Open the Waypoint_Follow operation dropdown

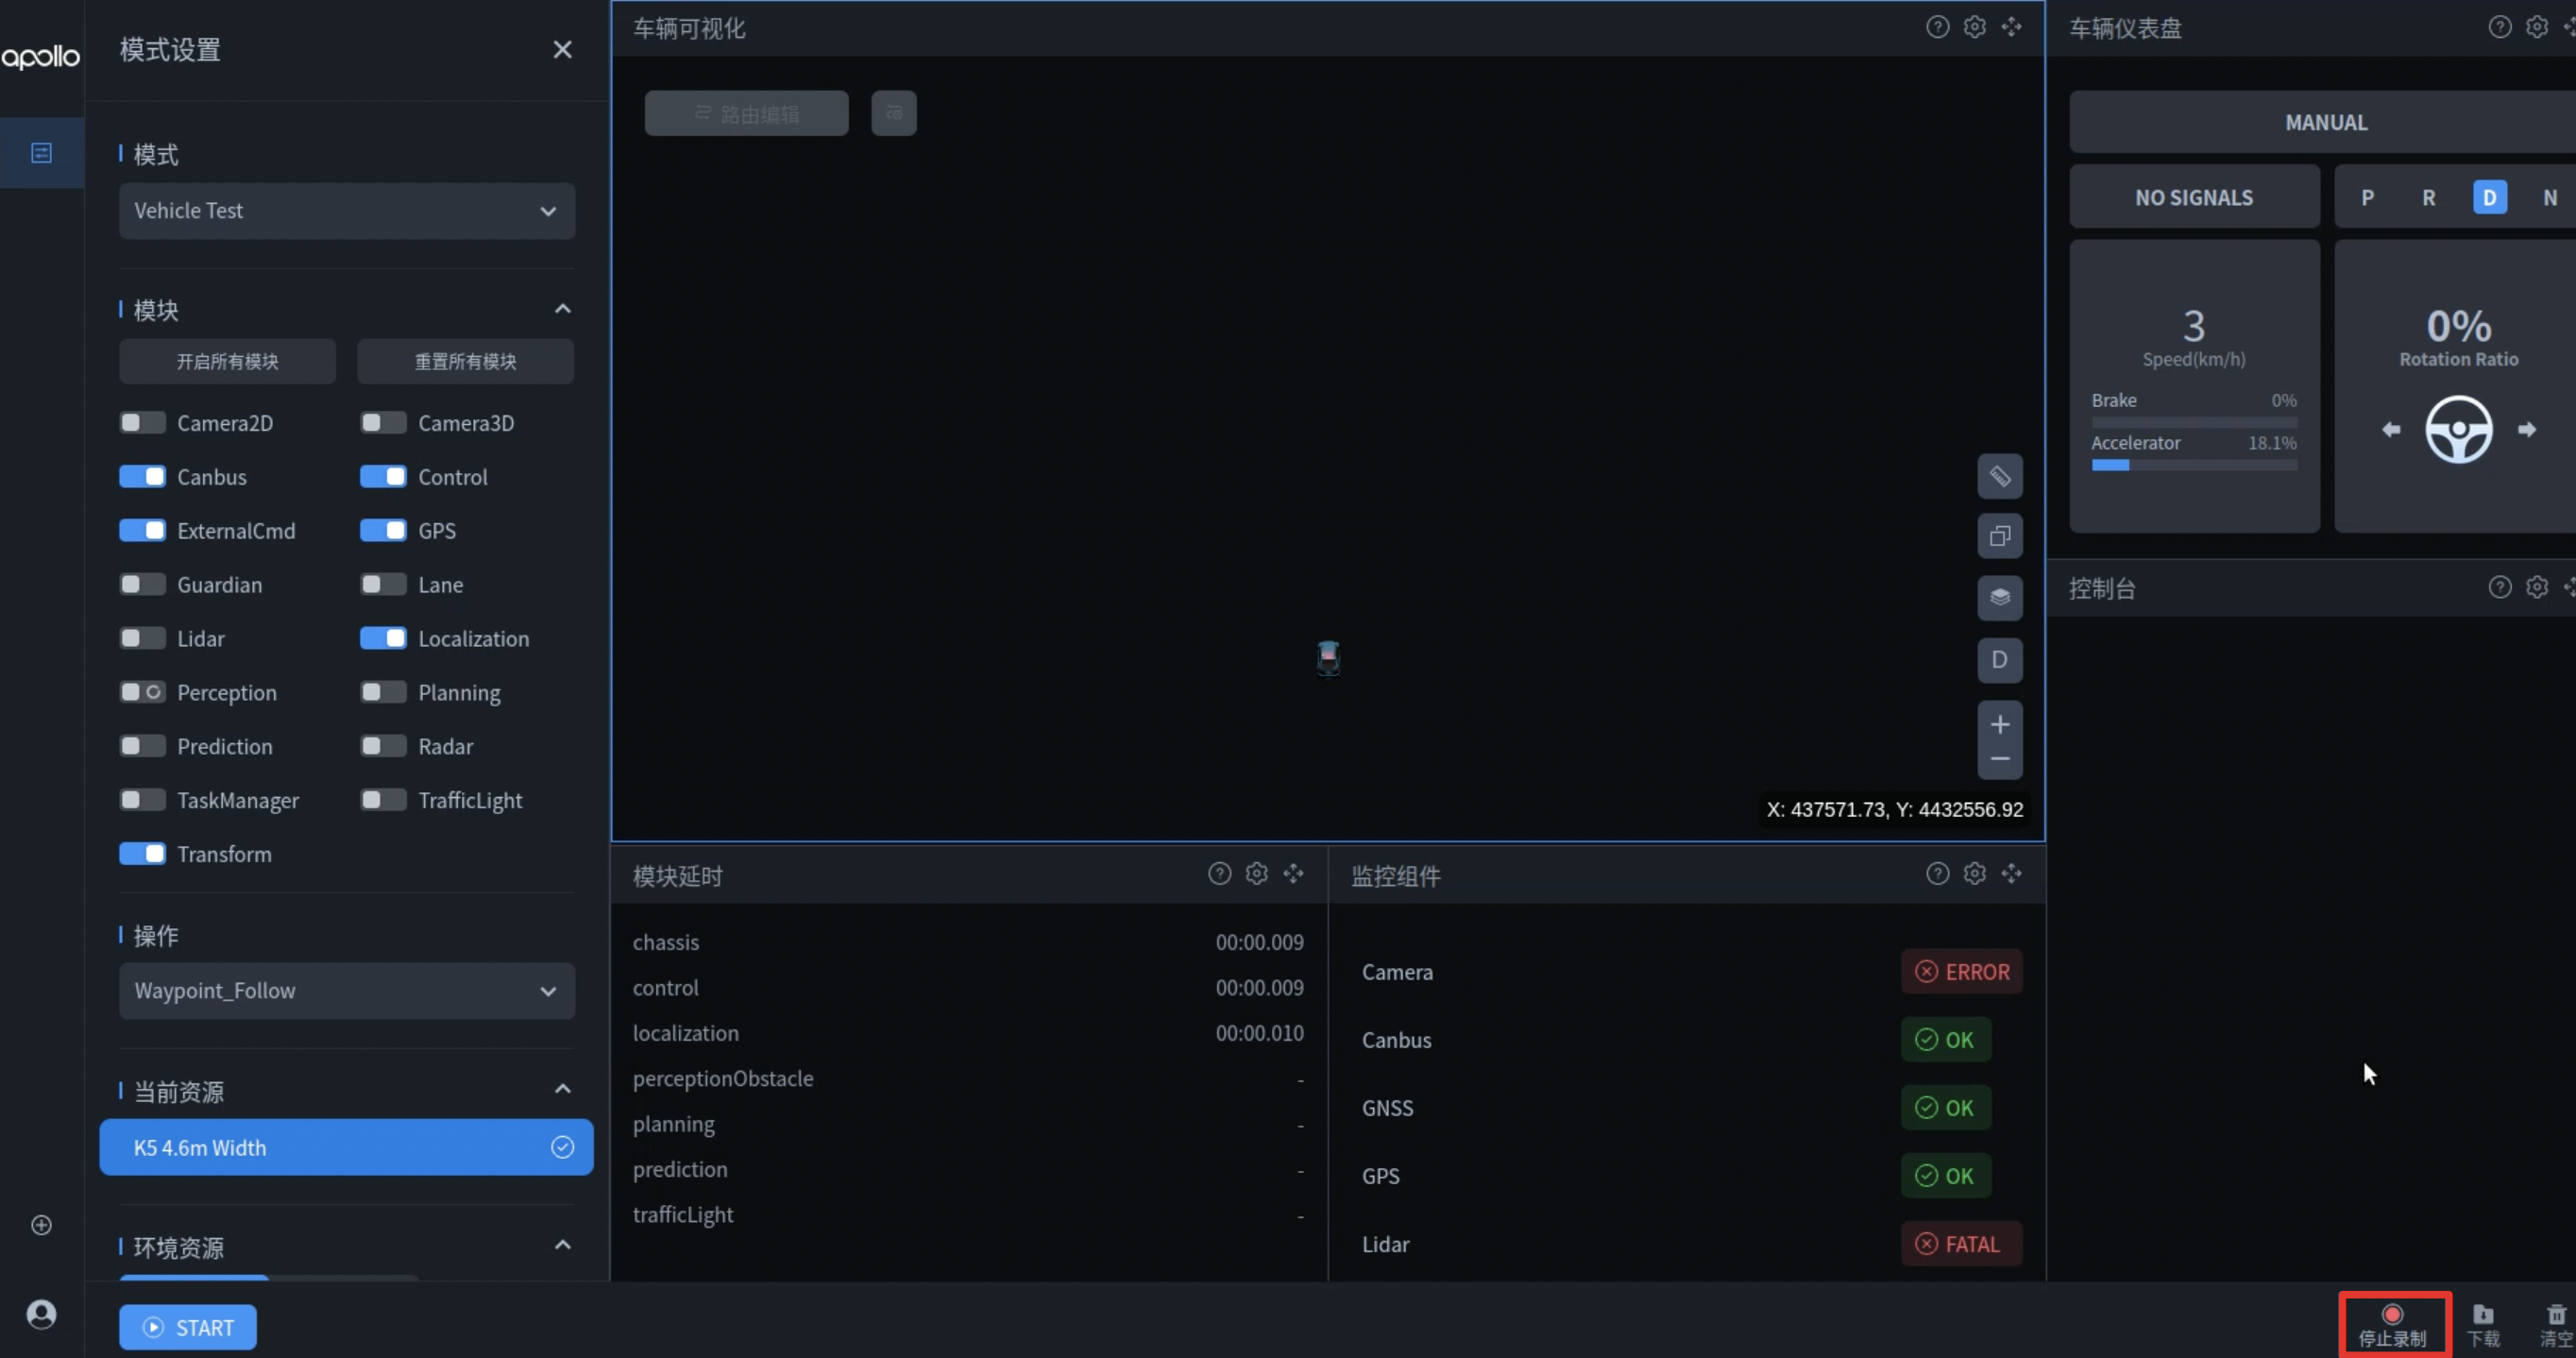(346, 991)
